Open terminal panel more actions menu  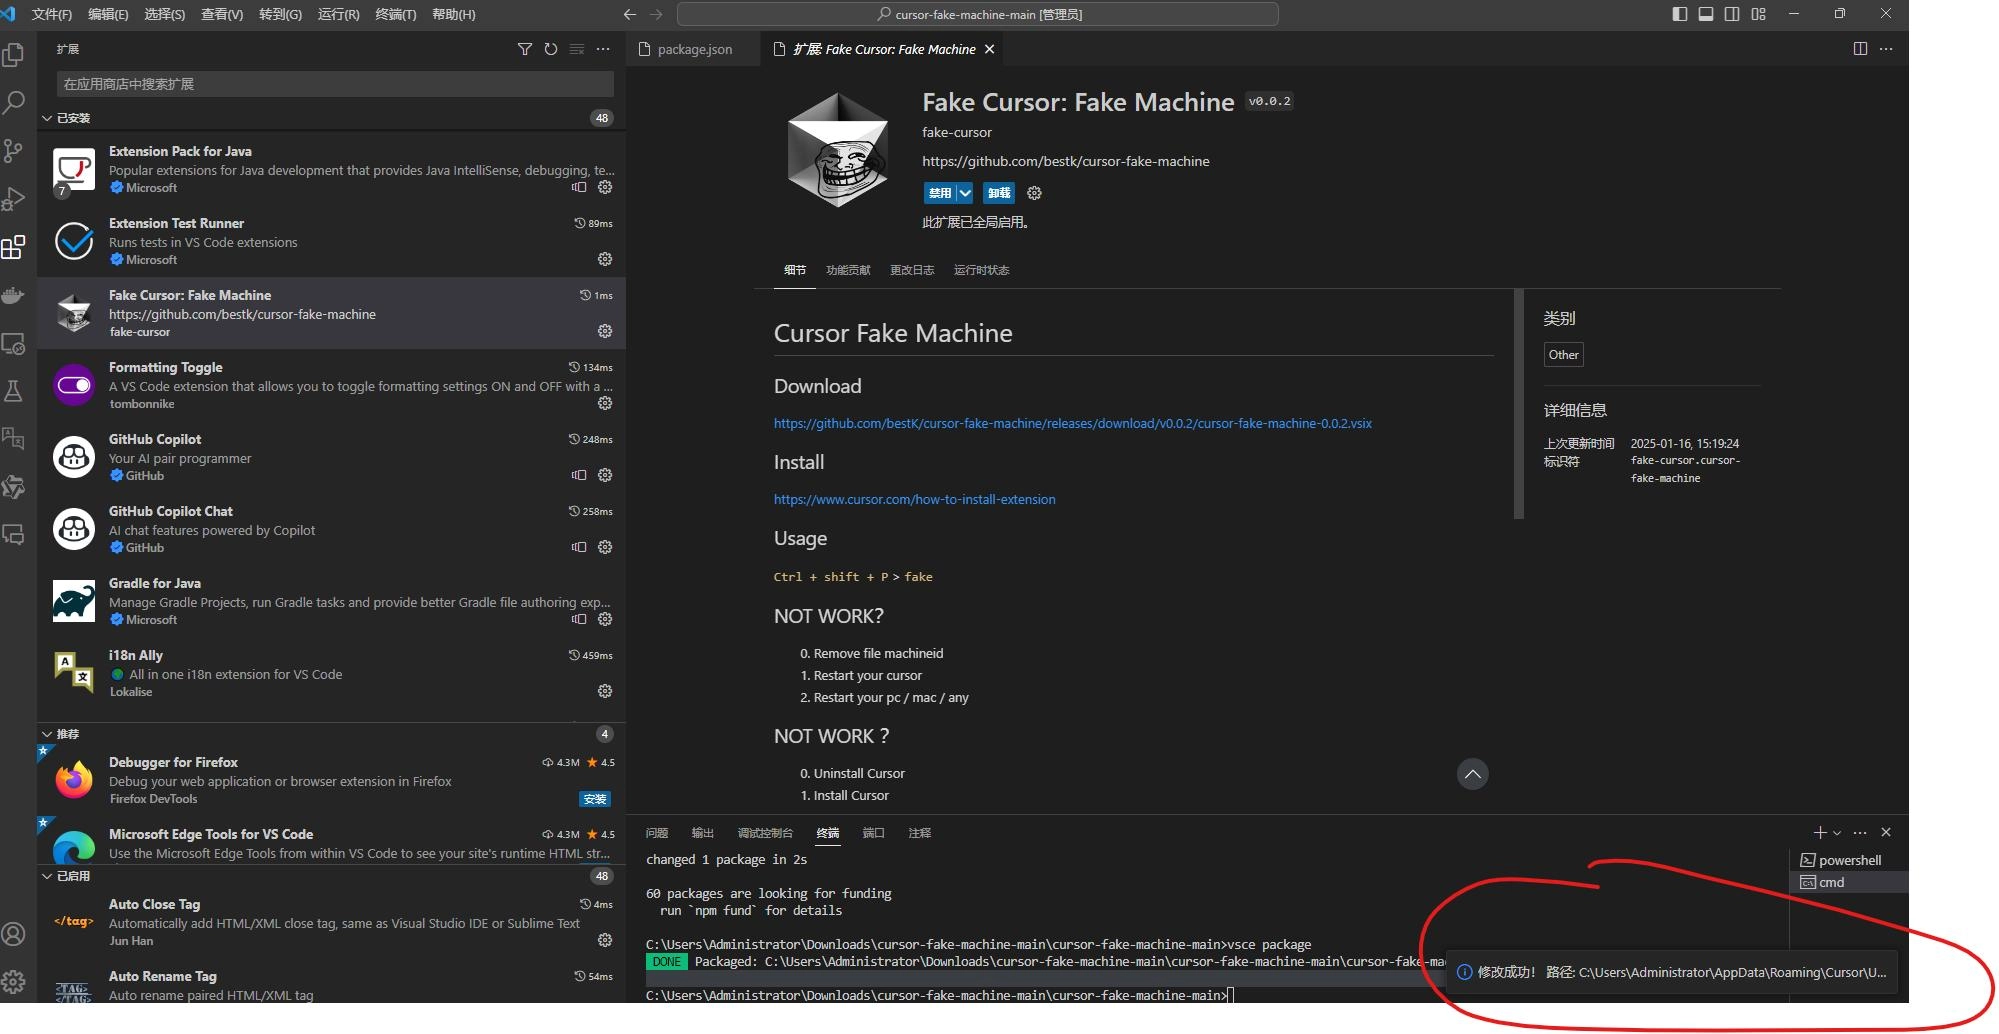pos(1860,832)
